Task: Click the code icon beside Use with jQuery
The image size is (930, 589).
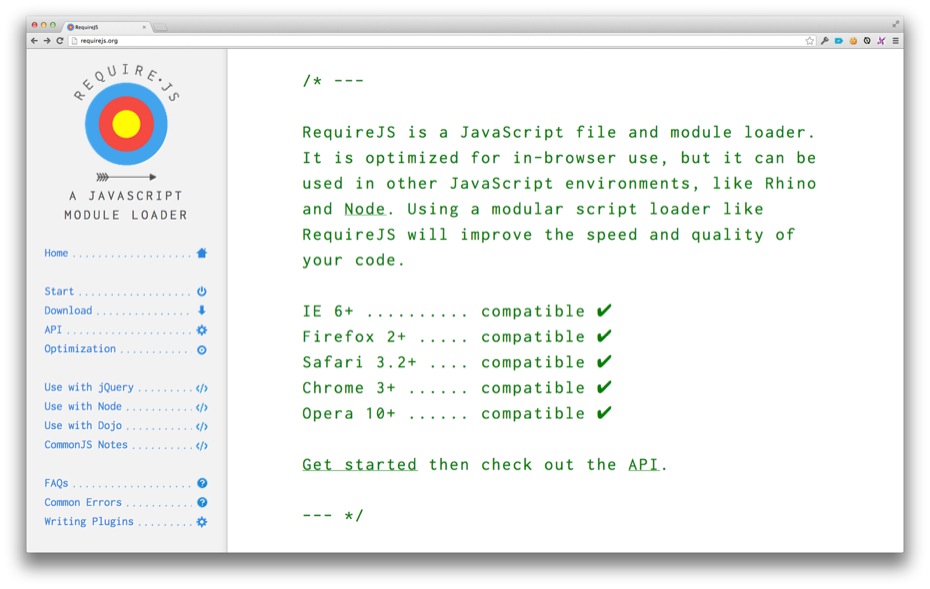Action: pos(202,389)
